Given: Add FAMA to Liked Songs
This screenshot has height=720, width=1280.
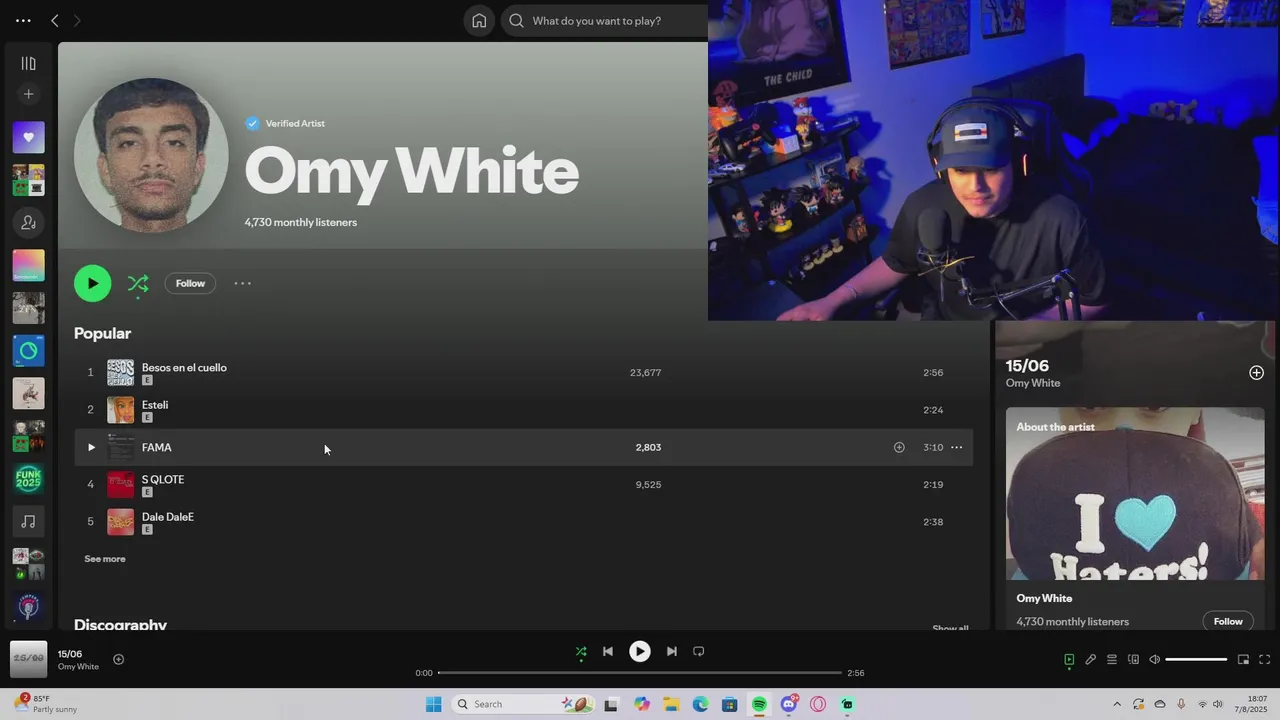Looking at the screenshot, I should coord(899,447).
